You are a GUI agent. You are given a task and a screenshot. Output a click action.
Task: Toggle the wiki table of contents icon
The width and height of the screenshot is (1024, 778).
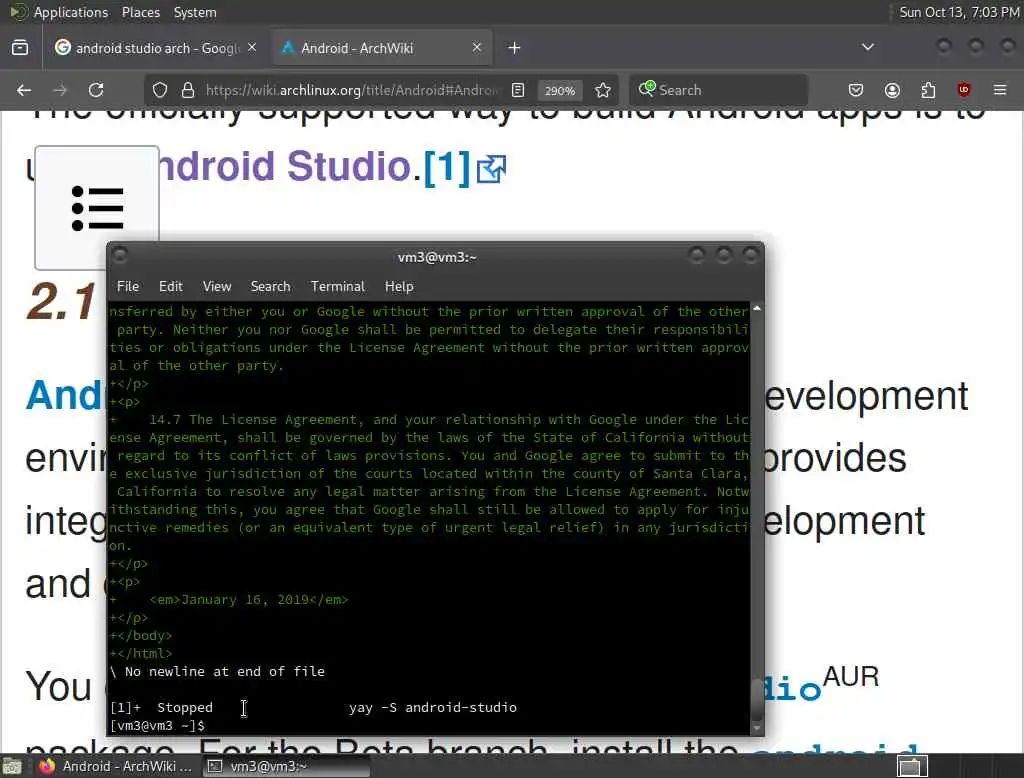coord(97,208)
